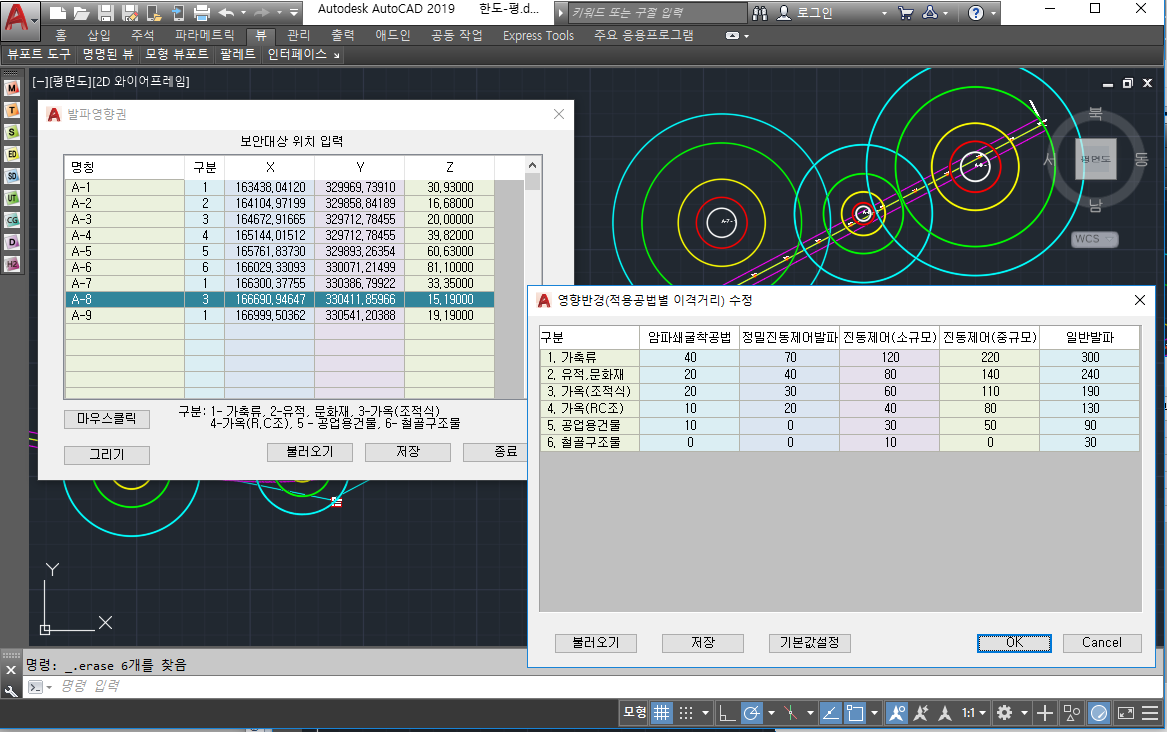
Task: Toggle polar tracking in status bar
Action: click(x=751, y=713)
